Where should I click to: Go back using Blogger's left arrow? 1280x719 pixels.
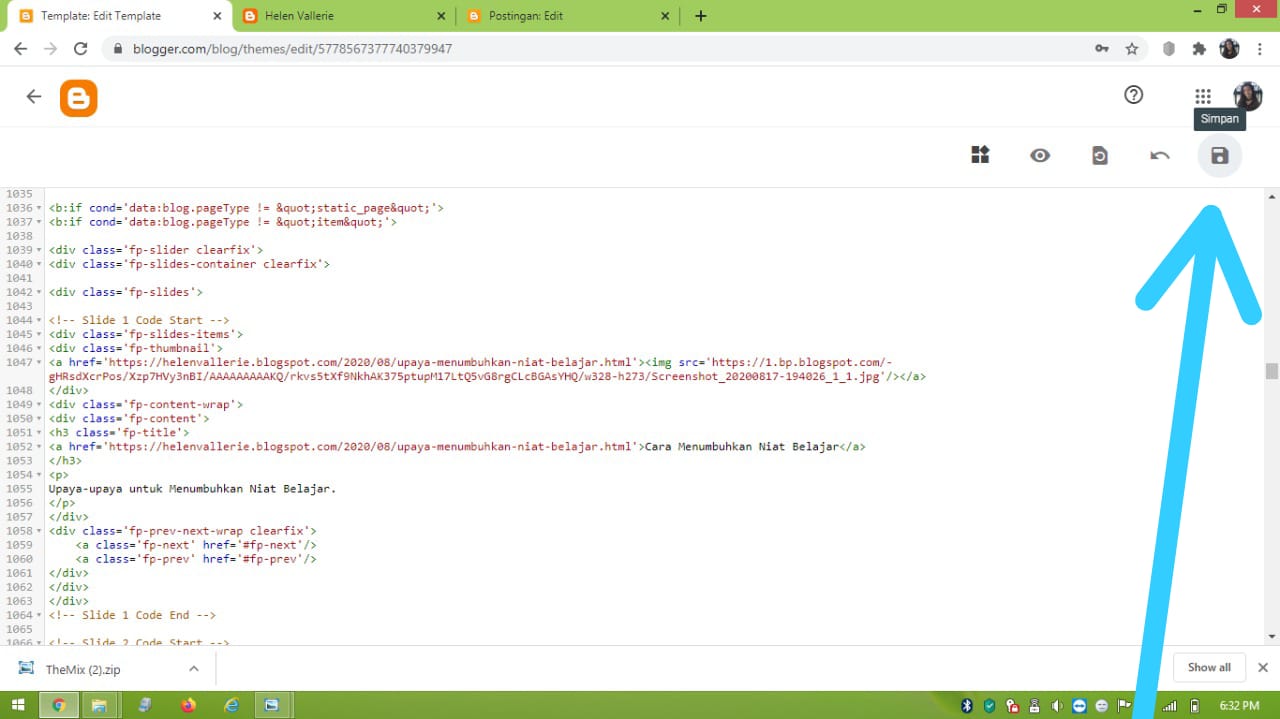34,96
